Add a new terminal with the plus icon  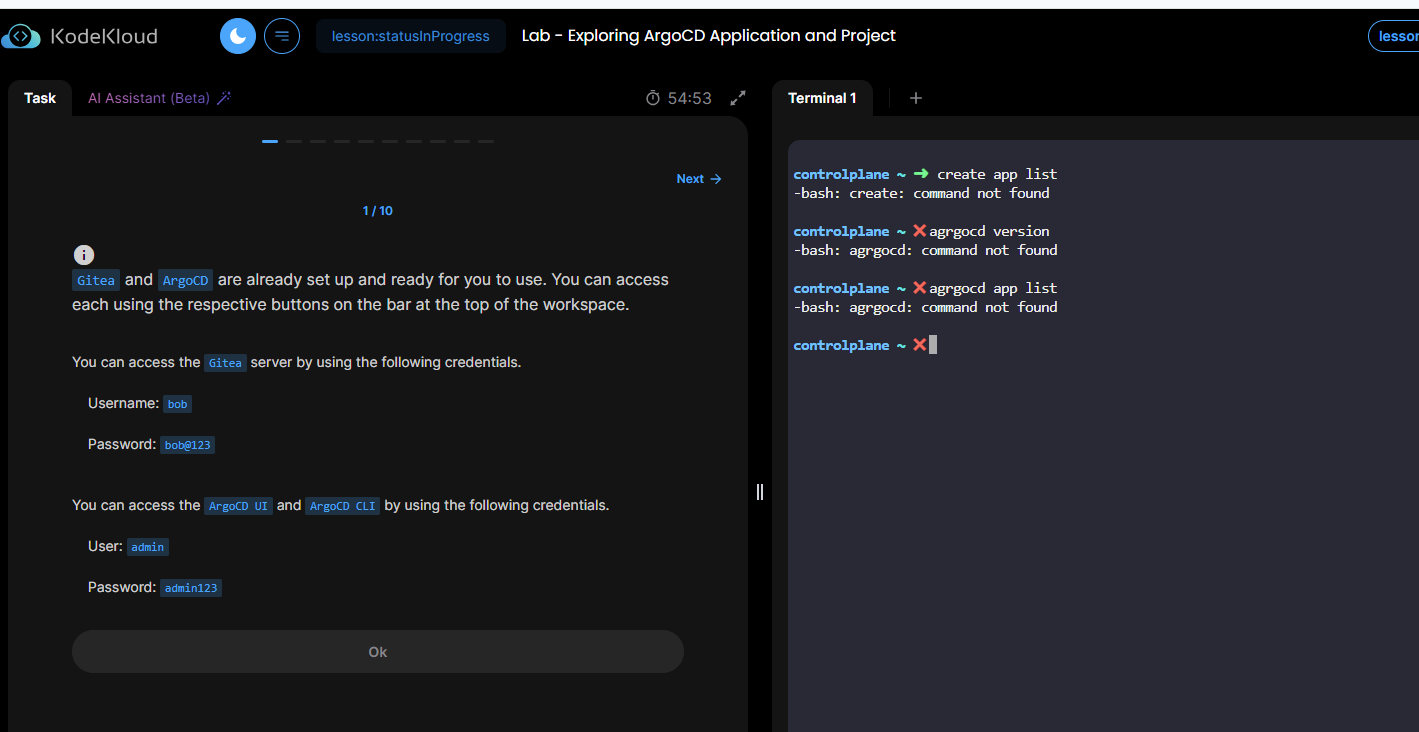point(916,98)
